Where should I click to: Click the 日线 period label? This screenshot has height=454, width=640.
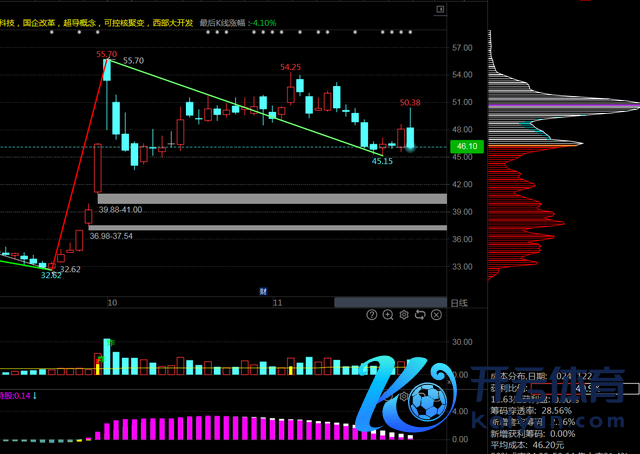point(461,301)
